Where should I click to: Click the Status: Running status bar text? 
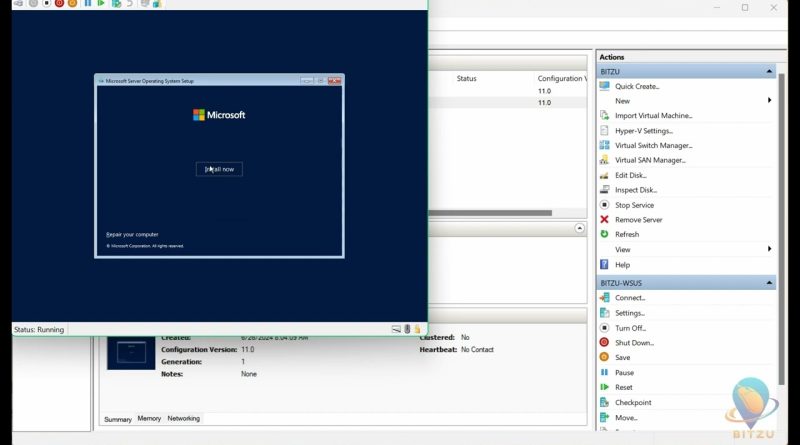[x=39, y=330]
